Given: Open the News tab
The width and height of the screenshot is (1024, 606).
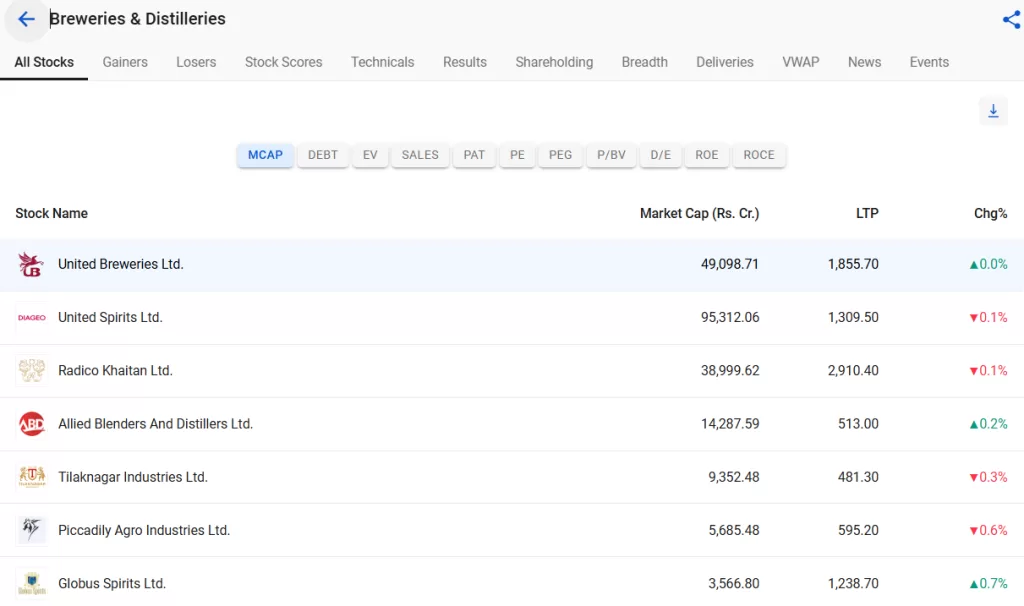Looking at the screenshot, I should click(864, 62).
